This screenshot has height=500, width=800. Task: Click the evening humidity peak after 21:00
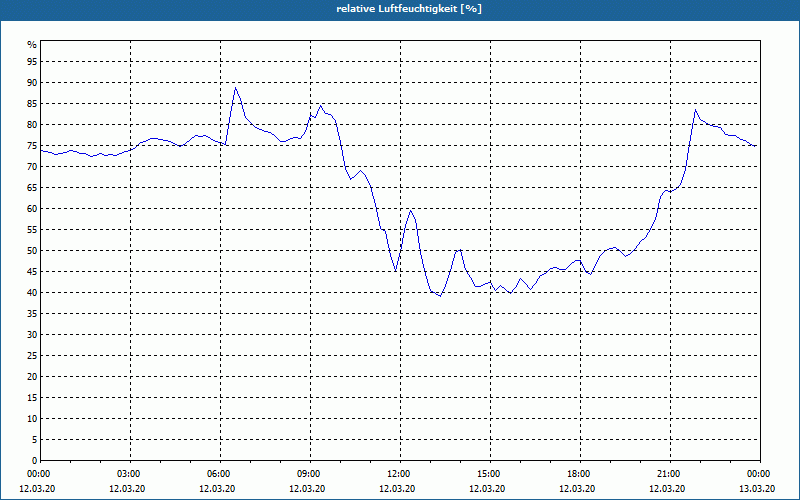[x=695, y=110]
